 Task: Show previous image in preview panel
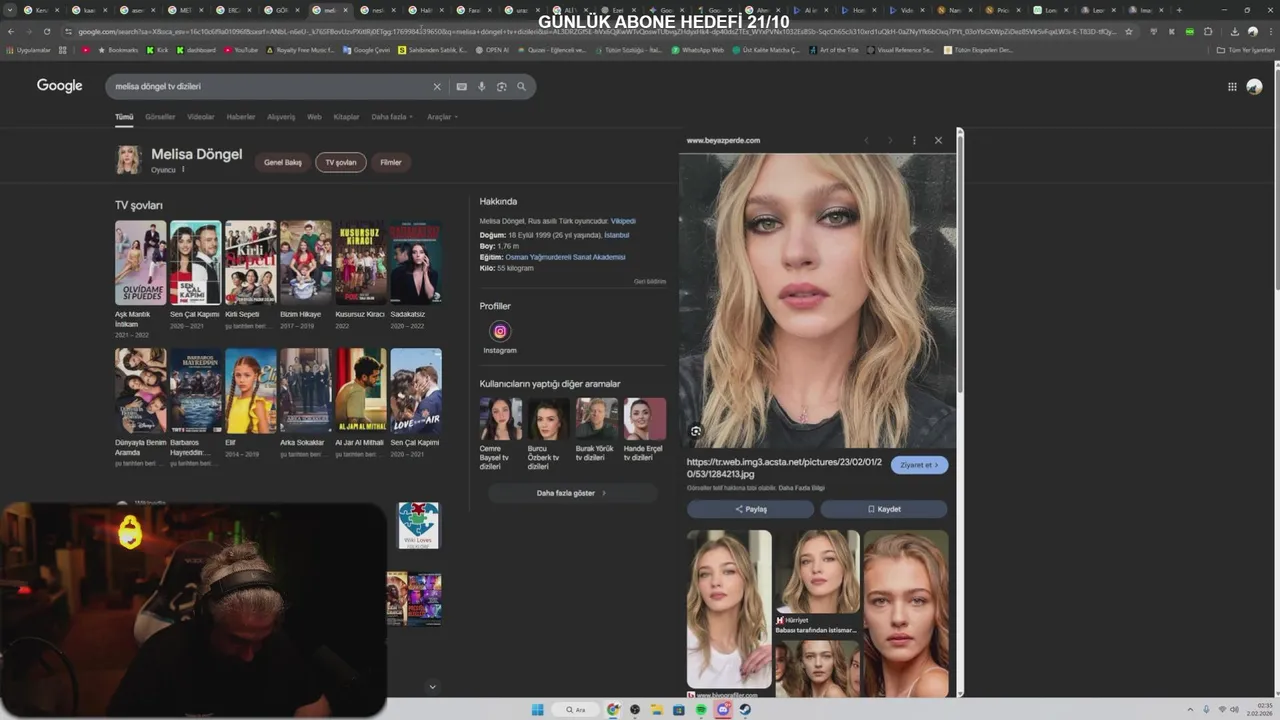pyautogui.click(x=866, y=140)
